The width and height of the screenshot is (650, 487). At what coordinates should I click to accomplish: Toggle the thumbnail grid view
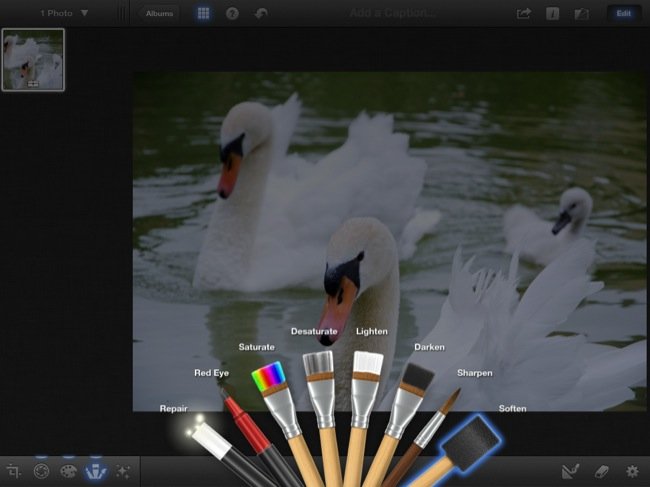point(203,14)
